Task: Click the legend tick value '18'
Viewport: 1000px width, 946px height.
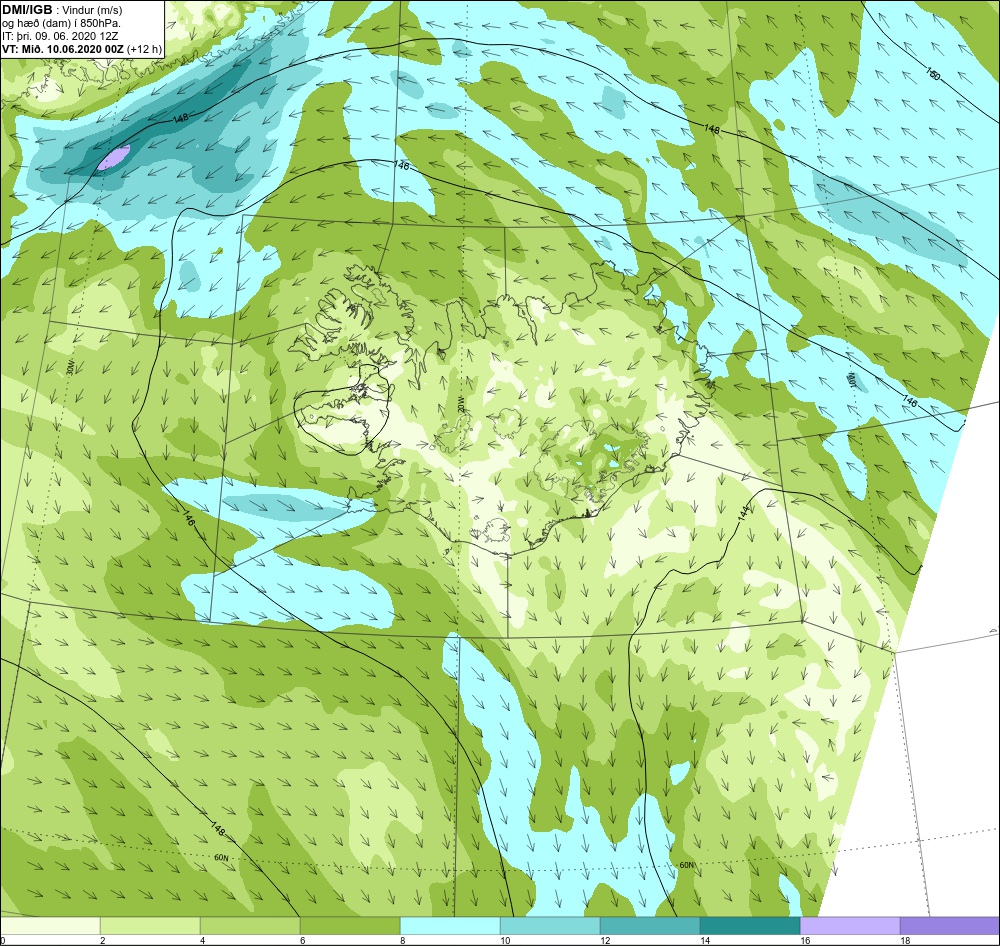Action: click(x=905, y=940)
